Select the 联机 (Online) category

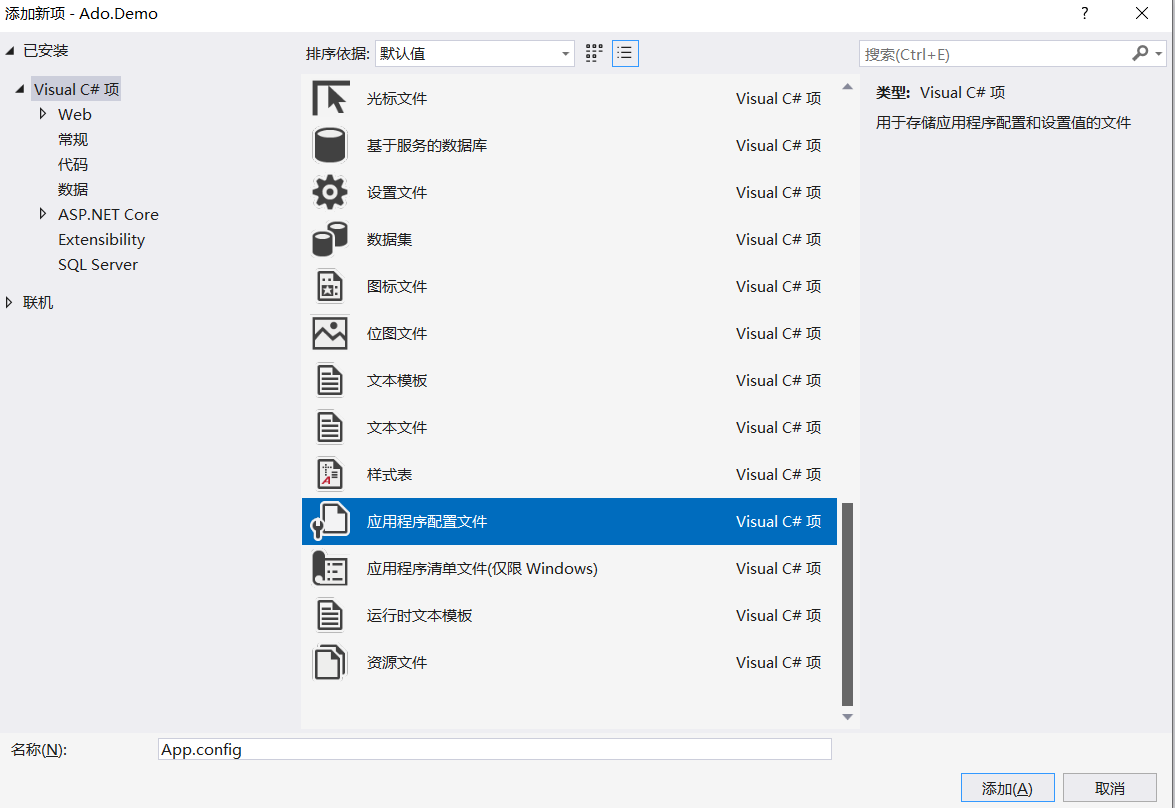click(x=38, y=302)
